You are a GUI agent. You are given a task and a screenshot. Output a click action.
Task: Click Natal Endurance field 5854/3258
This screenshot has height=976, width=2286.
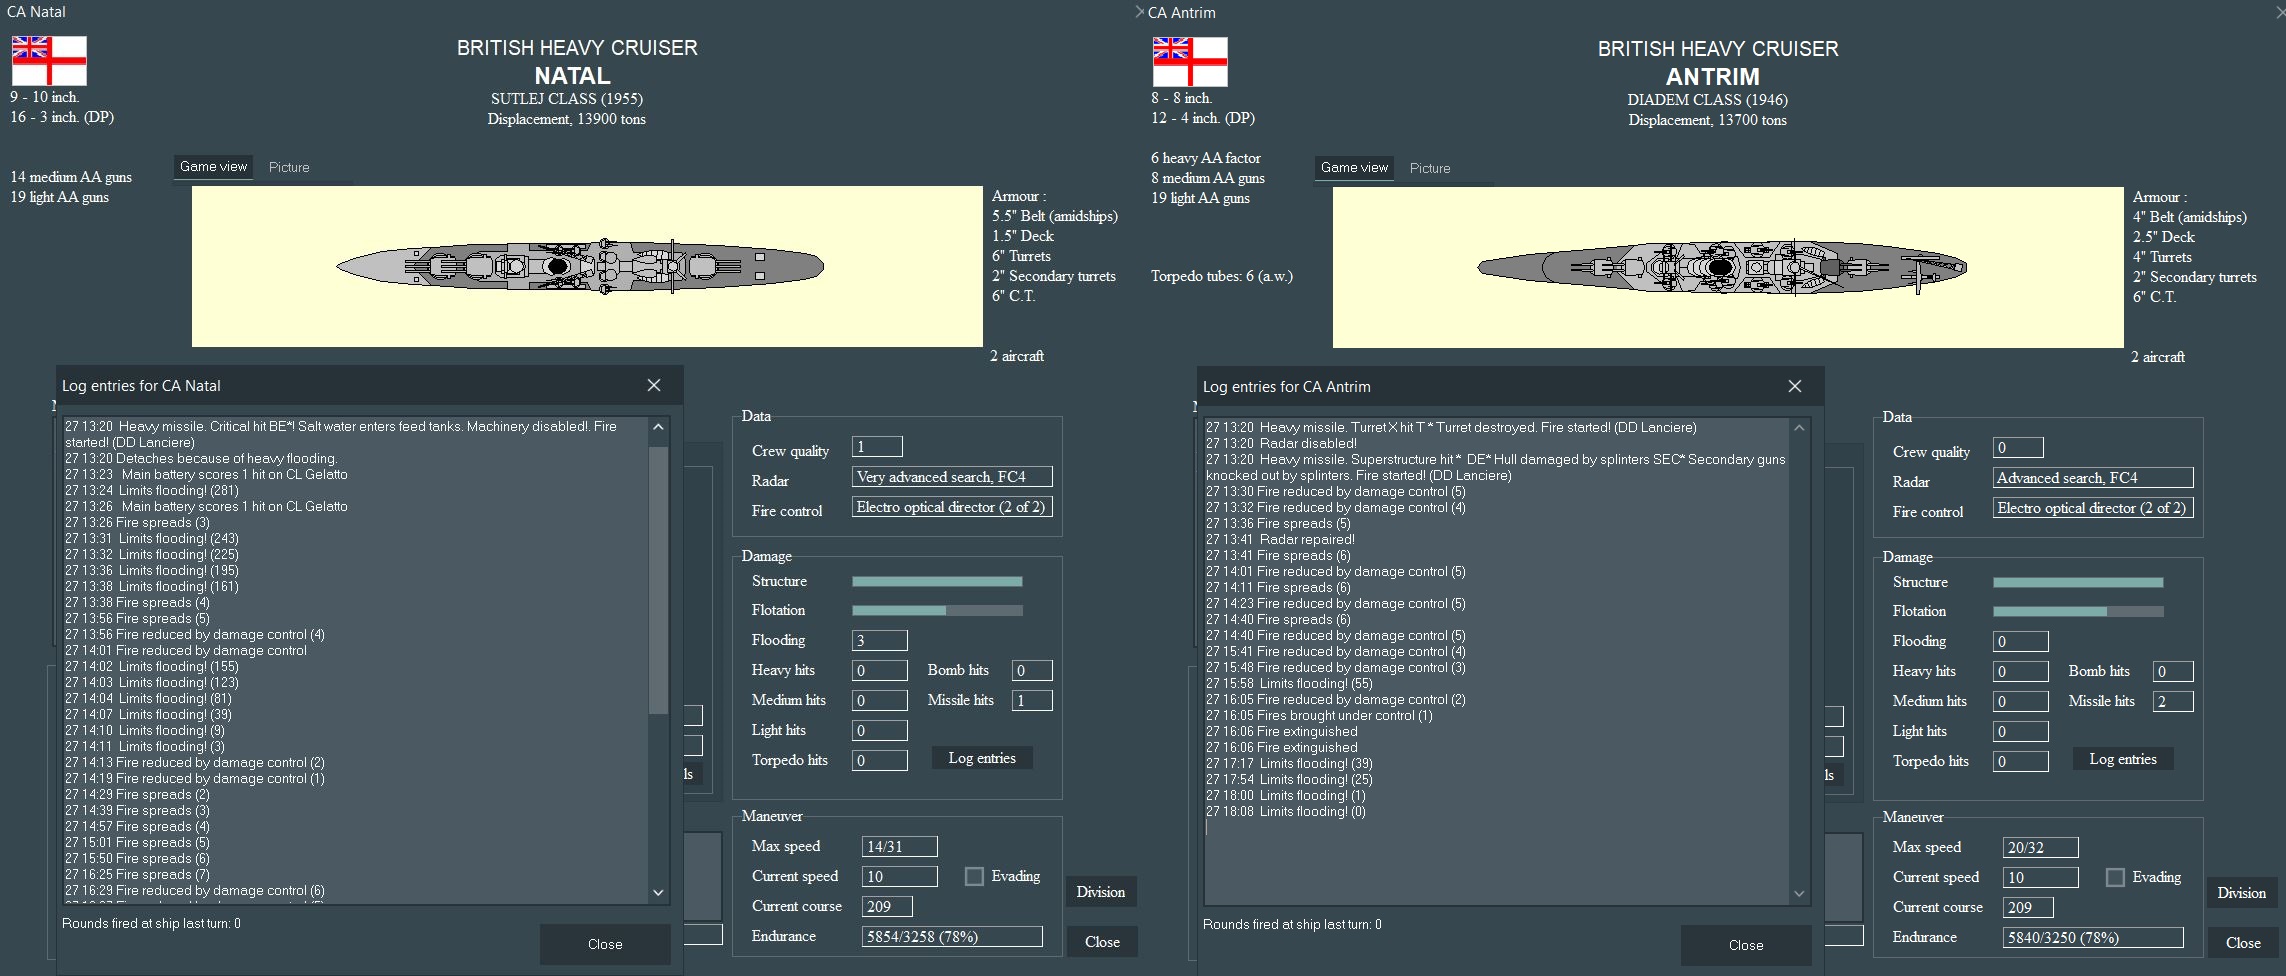pos(952,936)
